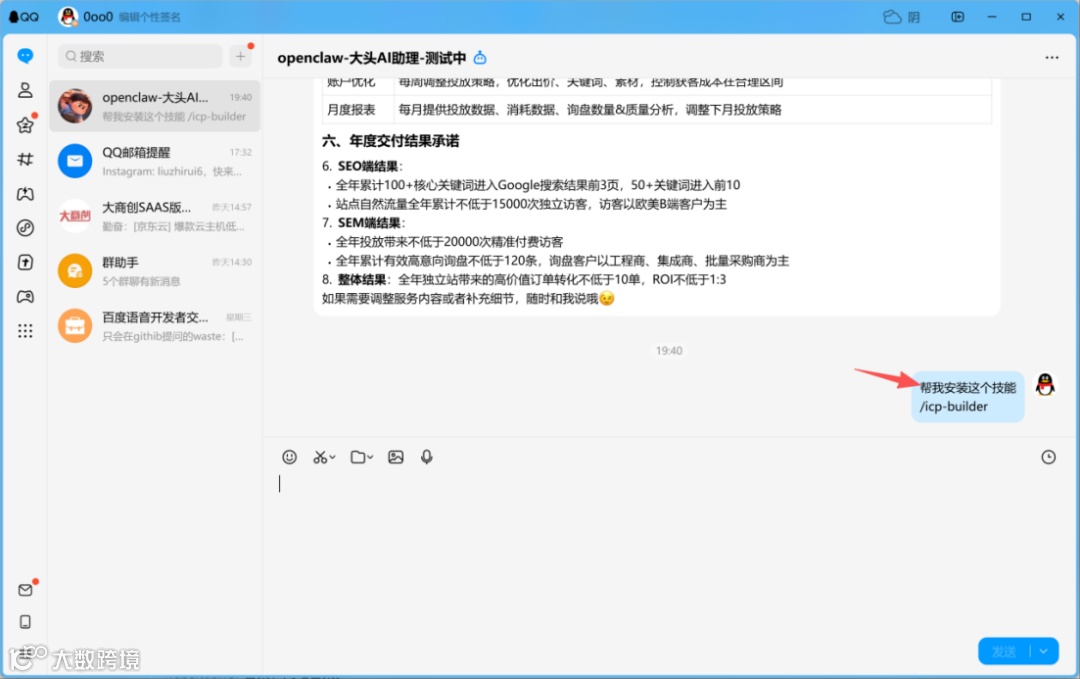Screen dimensions: 1080x679
Task: Open the more apps grid icon
Action: [x=25, y=331]
